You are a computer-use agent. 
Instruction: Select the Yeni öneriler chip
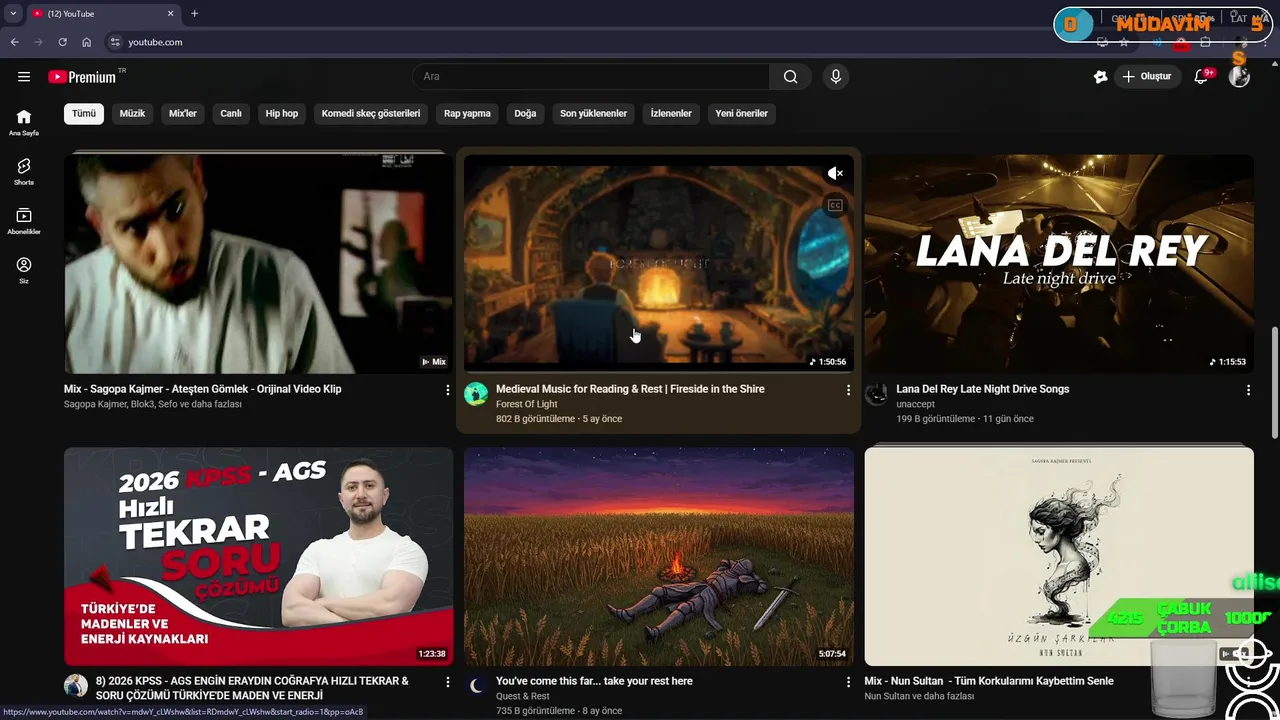point(741,114)
